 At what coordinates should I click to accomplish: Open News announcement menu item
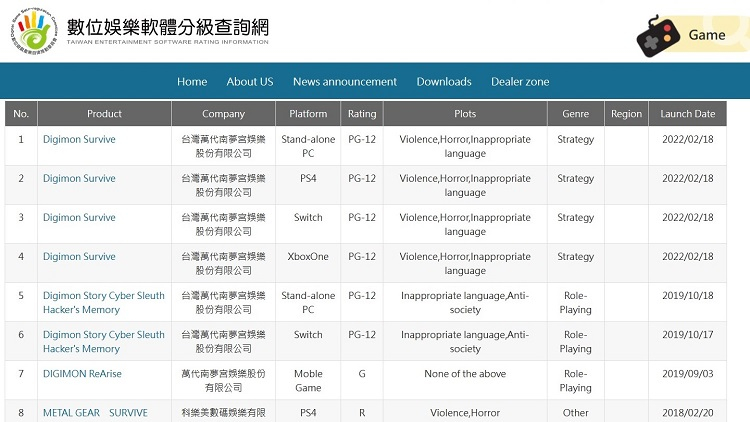coord(345,82)
